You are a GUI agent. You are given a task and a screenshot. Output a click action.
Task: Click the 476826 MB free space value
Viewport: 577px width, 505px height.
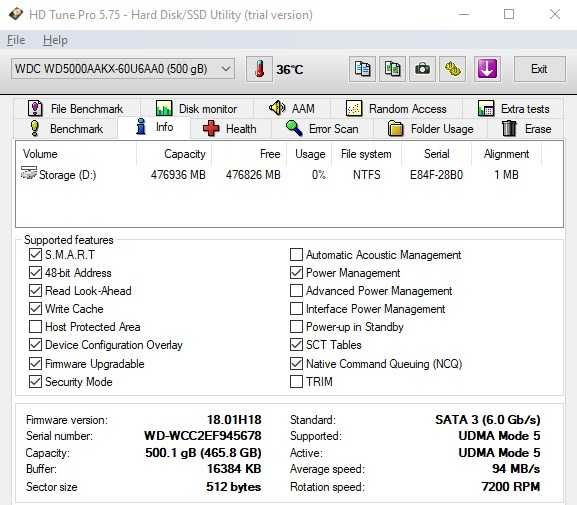pos(253,174)
